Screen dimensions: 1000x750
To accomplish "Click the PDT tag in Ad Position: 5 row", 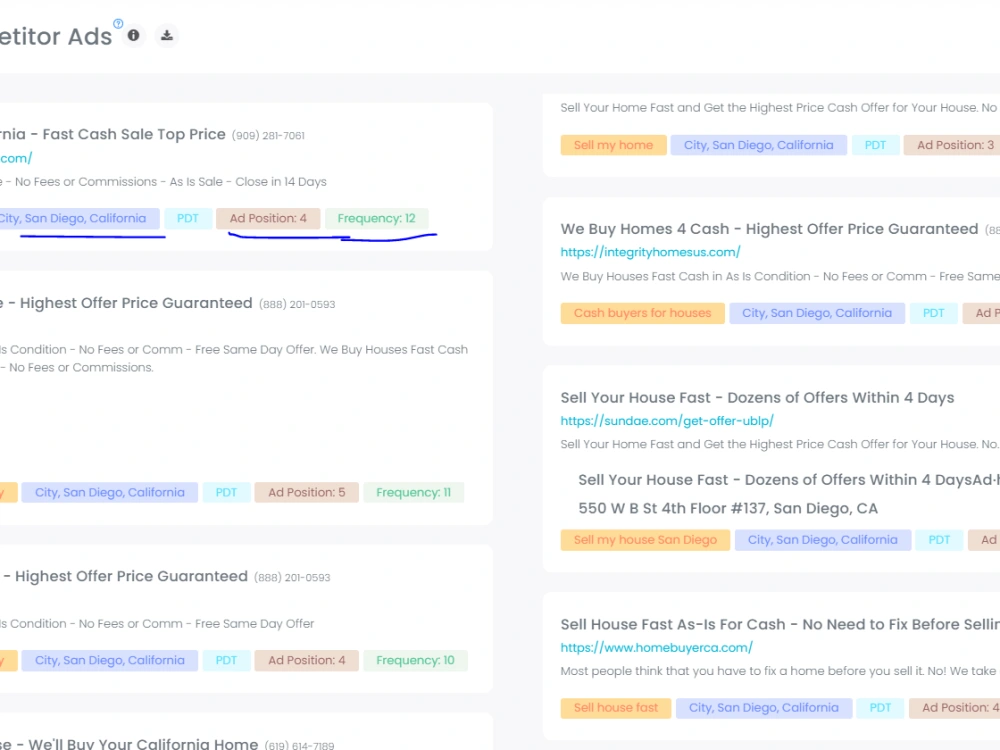I will click(x=226, y=492).
